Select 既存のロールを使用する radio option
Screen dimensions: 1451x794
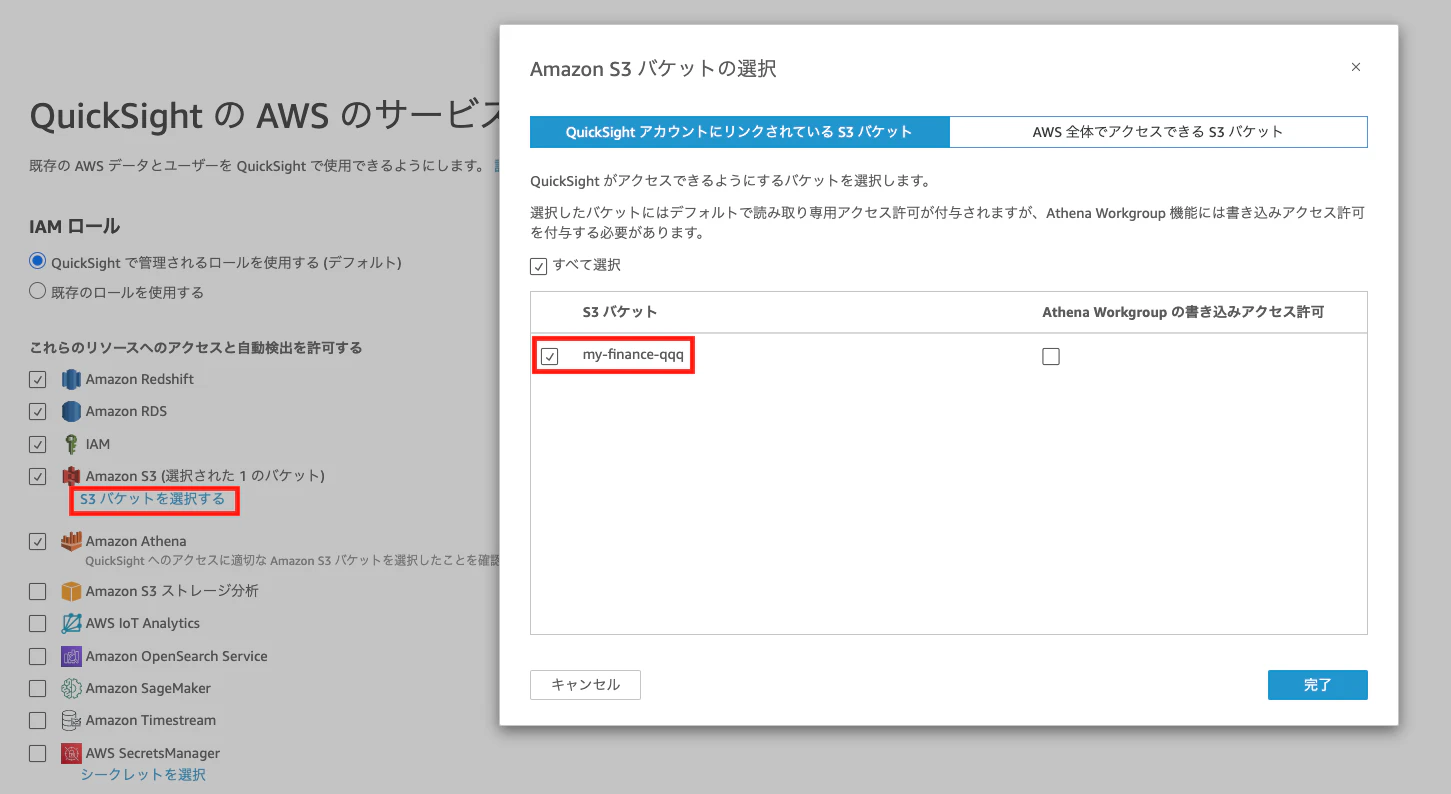[x=38, y=292]
